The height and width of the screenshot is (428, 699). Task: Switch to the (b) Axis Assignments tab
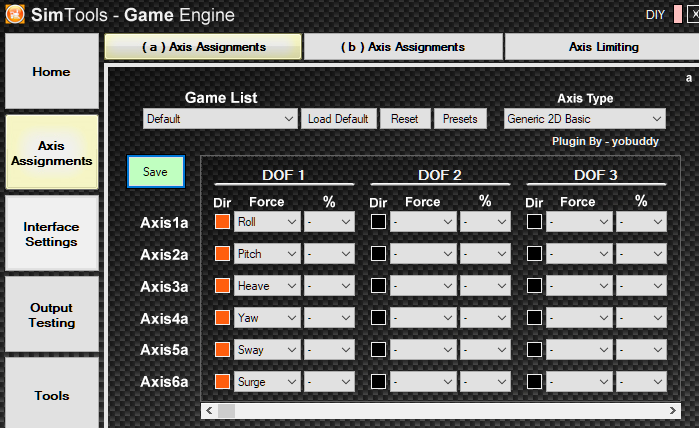(x=403, y=47)
